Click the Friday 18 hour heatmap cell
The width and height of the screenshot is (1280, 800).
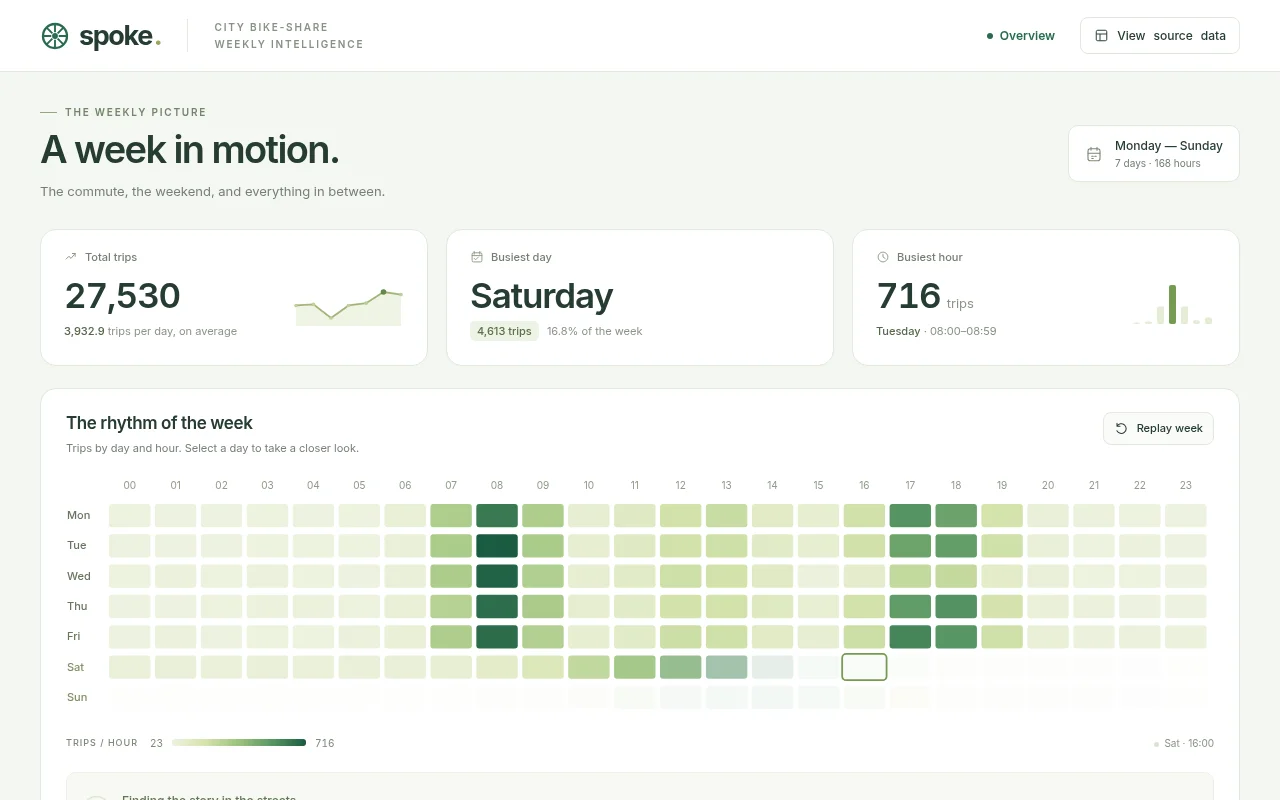coord(956,637)
